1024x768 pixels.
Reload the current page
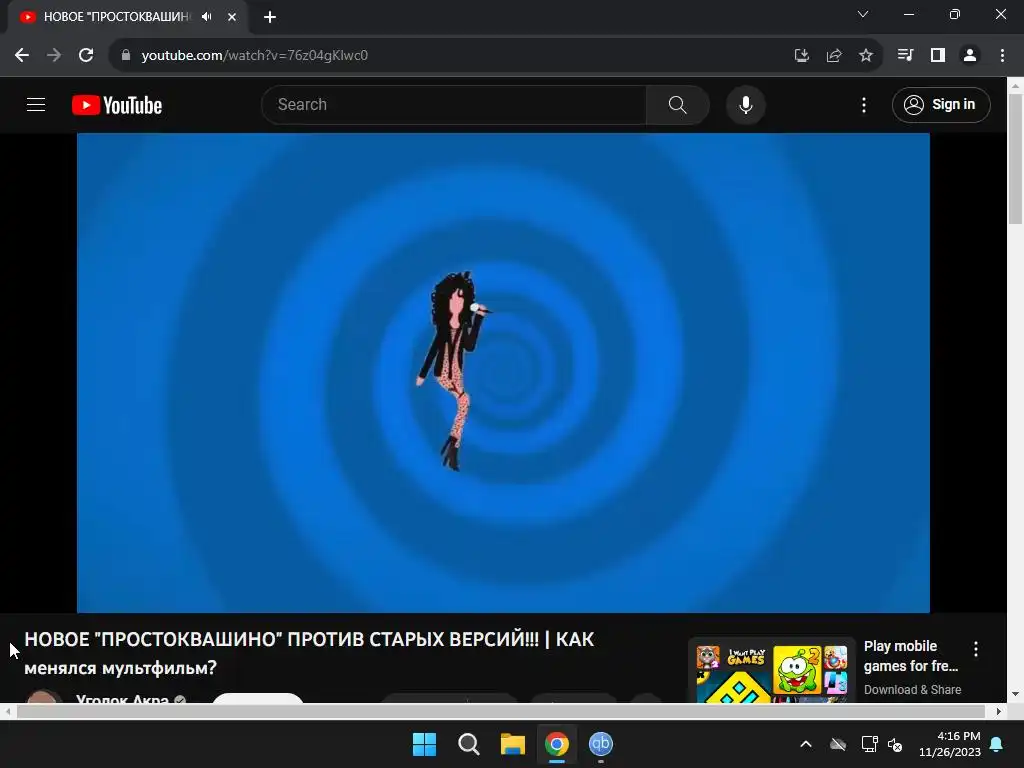click(86, 56)
